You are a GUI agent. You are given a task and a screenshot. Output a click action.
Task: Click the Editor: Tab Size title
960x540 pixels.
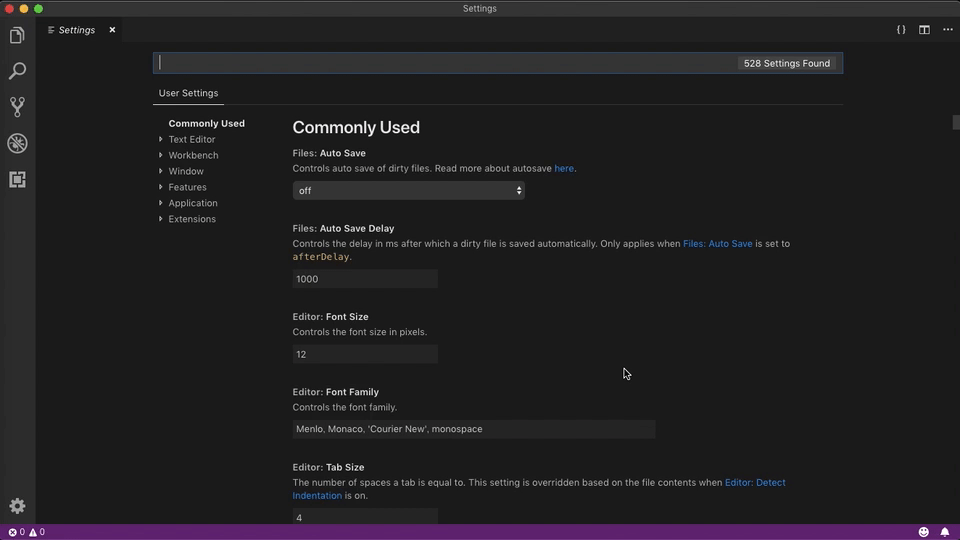[328, 467]
